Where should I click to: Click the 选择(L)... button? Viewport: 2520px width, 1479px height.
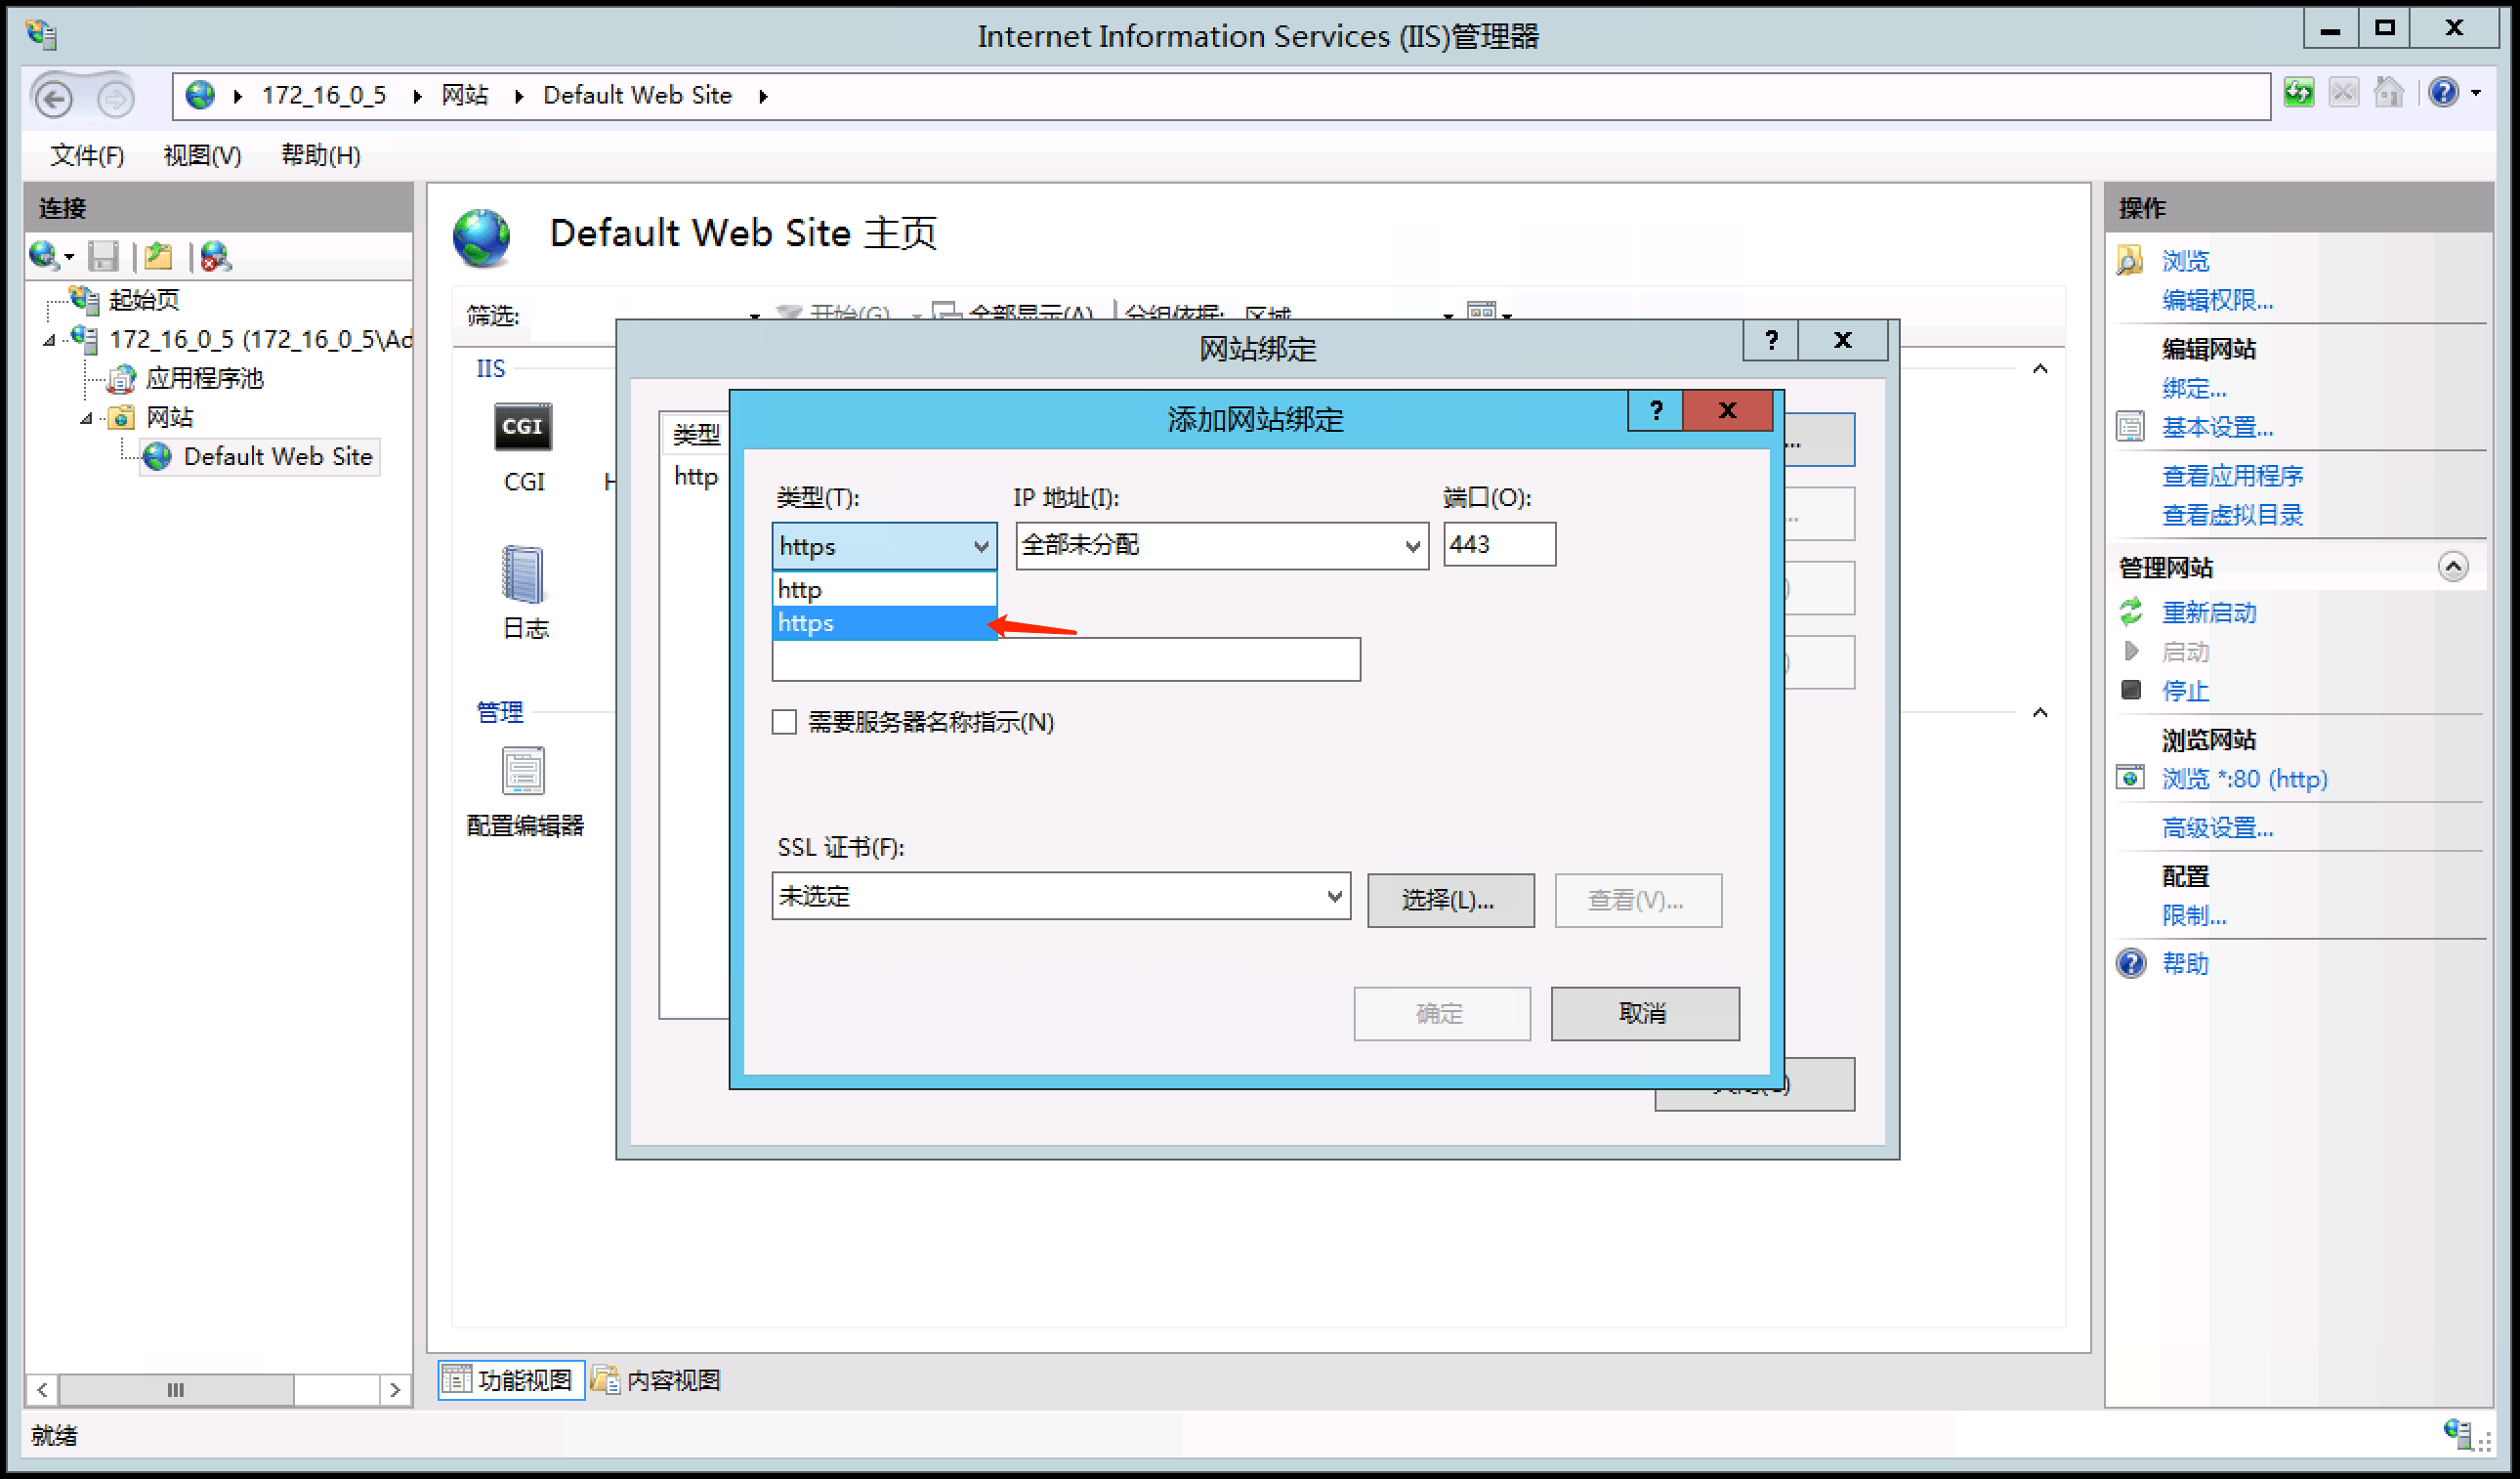(x=1449, y=900)
